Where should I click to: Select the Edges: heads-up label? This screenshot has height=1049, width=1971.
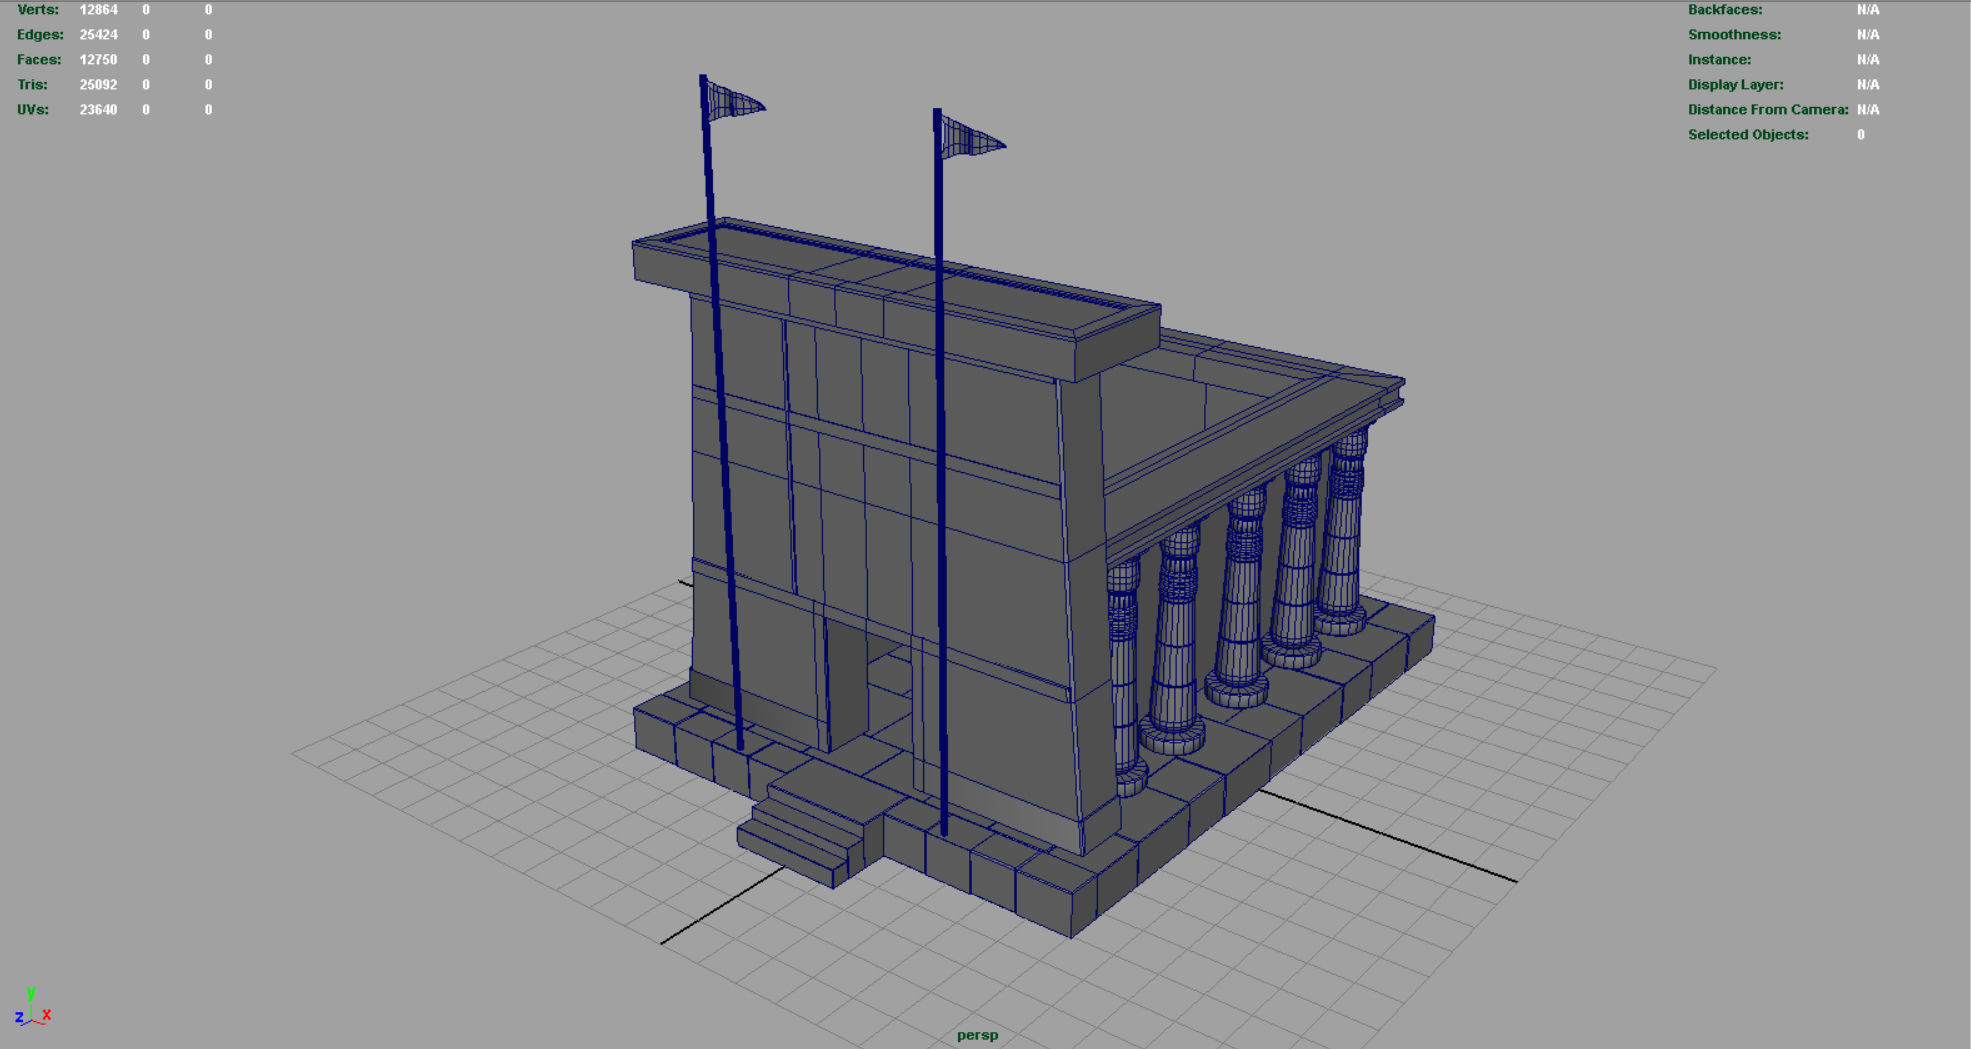pyautogui.click(x=40, y=34)
